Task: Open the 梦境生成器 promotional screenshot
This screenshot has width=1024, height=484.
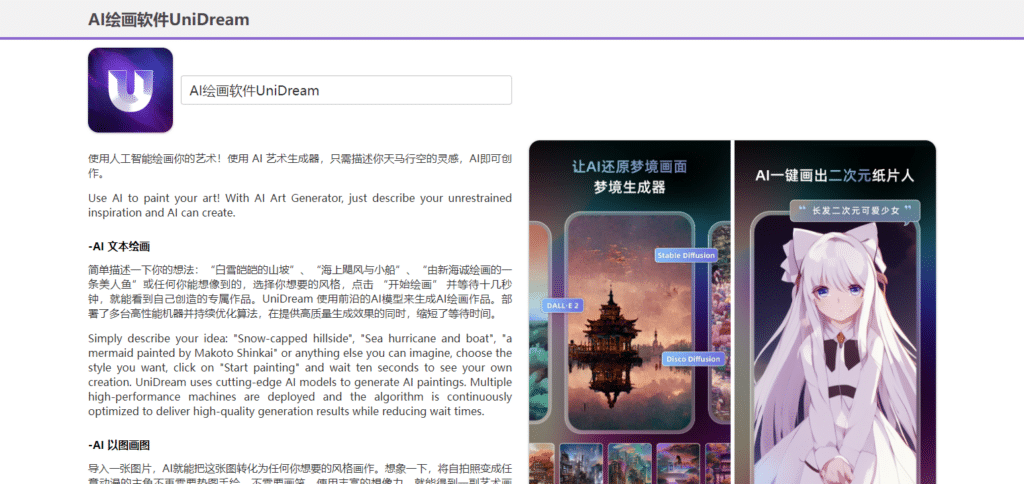Action: coord(630,312)
